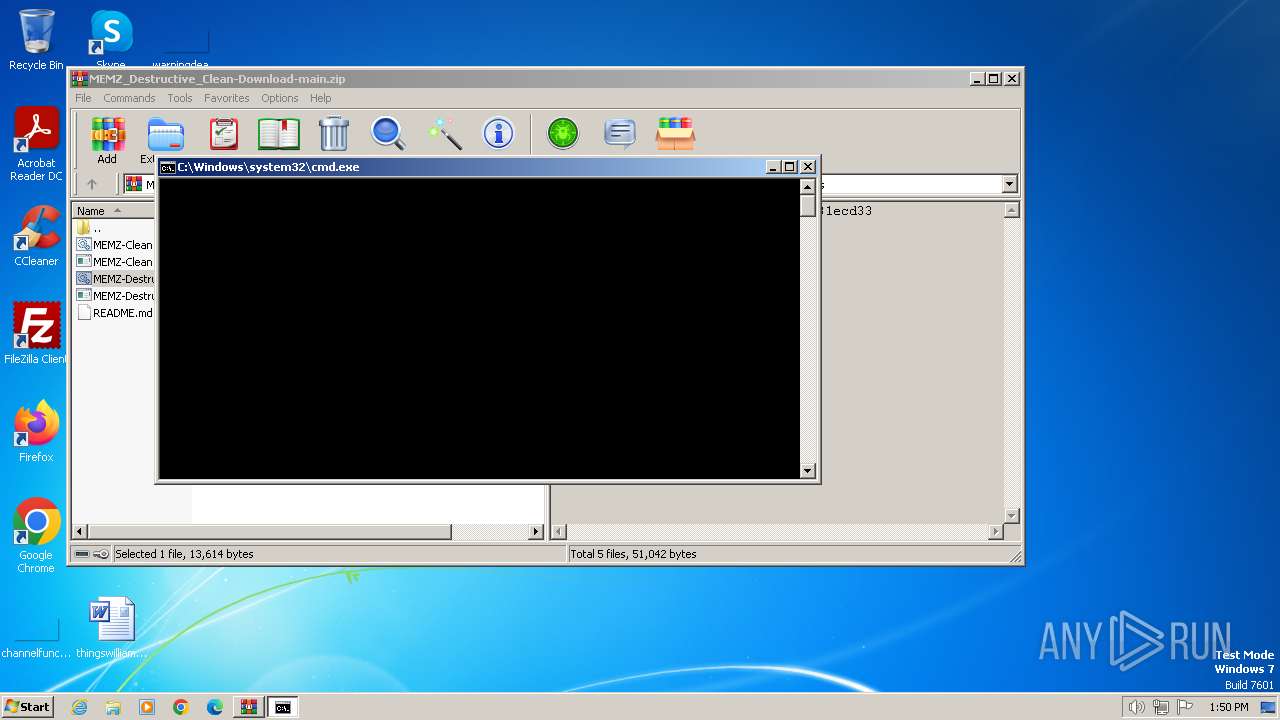Viewport: 1280px width, 720px height.
Task: Open the Recycle Bin desktop icon
Action: (x=36, y=40)
